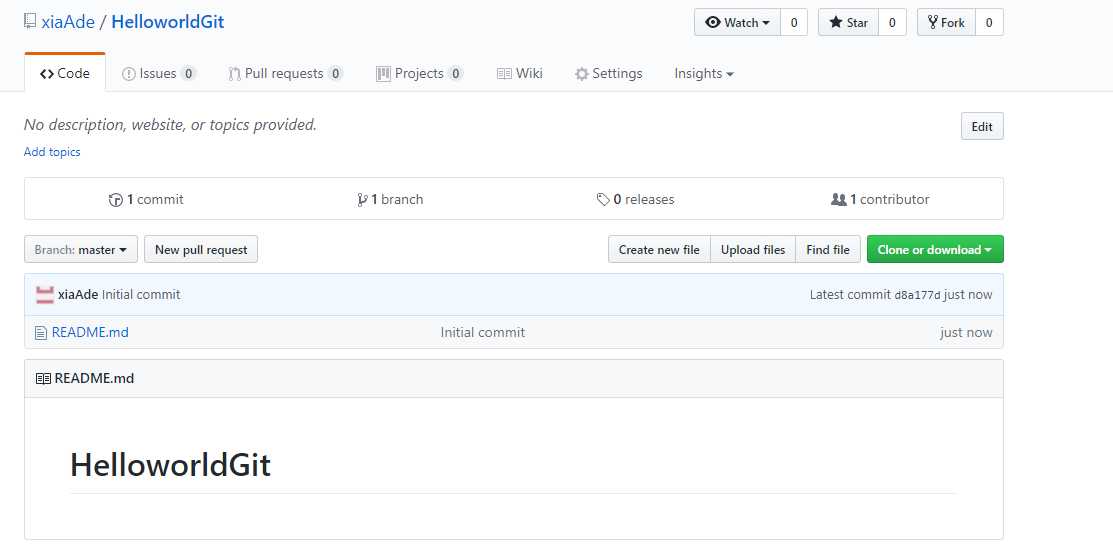The height and width of the screenshot is (553, 1113).
Task: Click the No description text
Action: click(x=170, y=125)
